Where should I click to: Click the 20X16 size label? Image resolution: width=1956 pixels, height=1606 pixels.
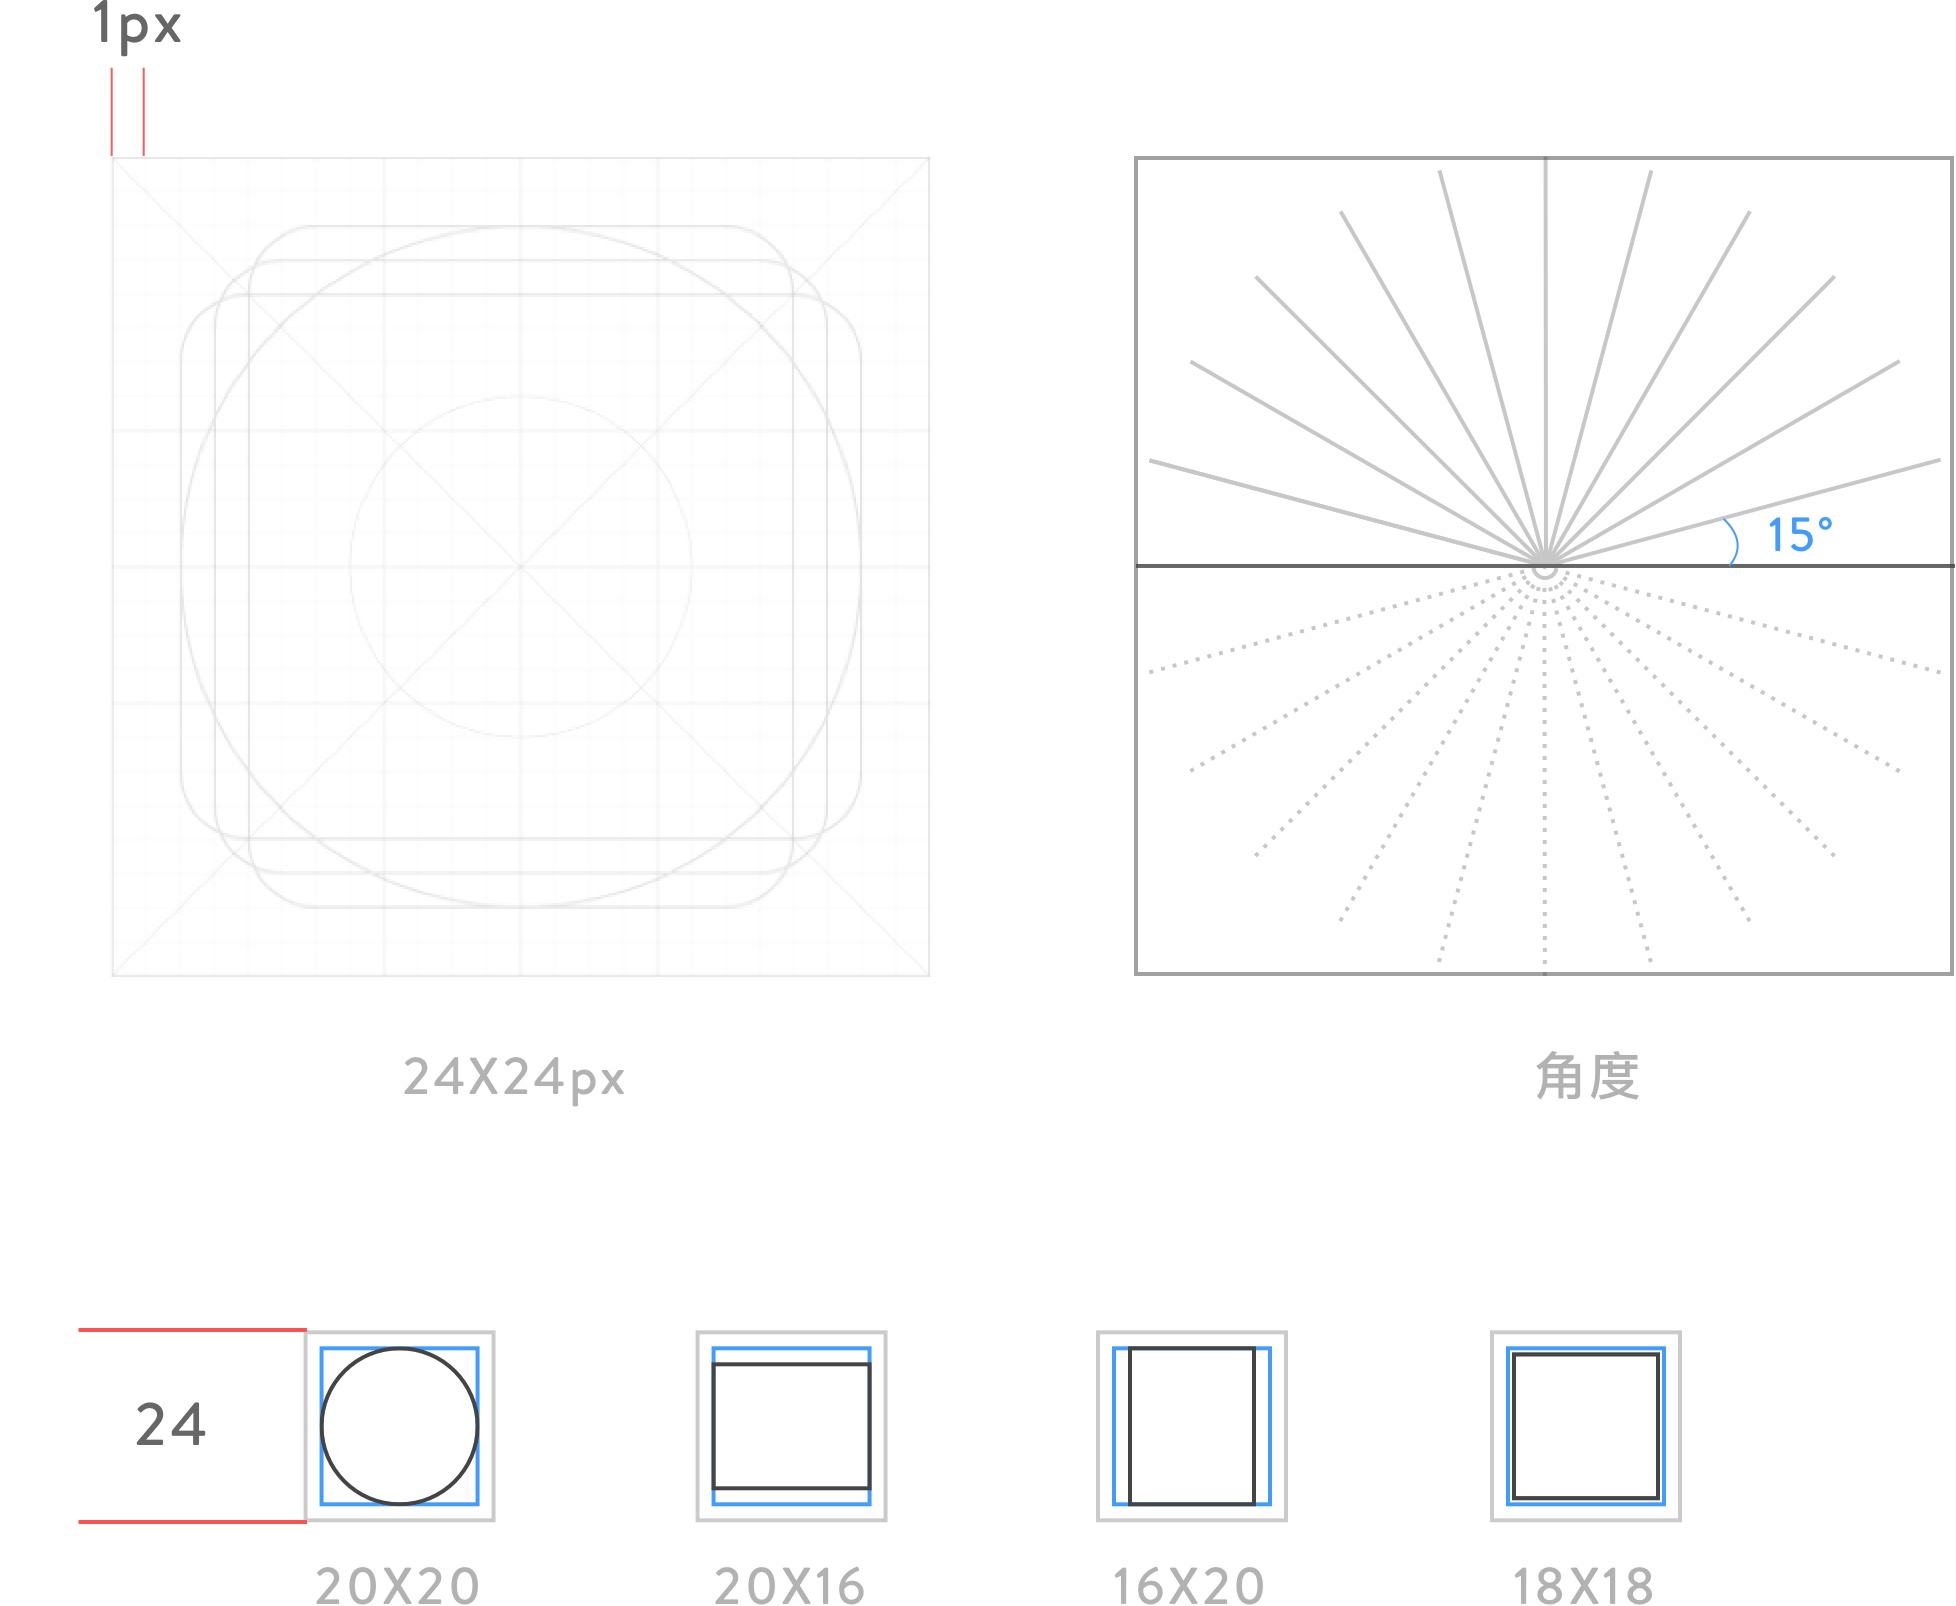click(790, 1586)
